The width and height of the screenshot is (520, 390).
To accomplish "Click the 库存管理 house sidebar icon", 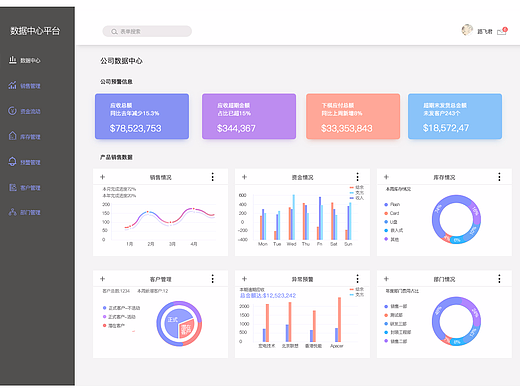I will tap(12, 136).
